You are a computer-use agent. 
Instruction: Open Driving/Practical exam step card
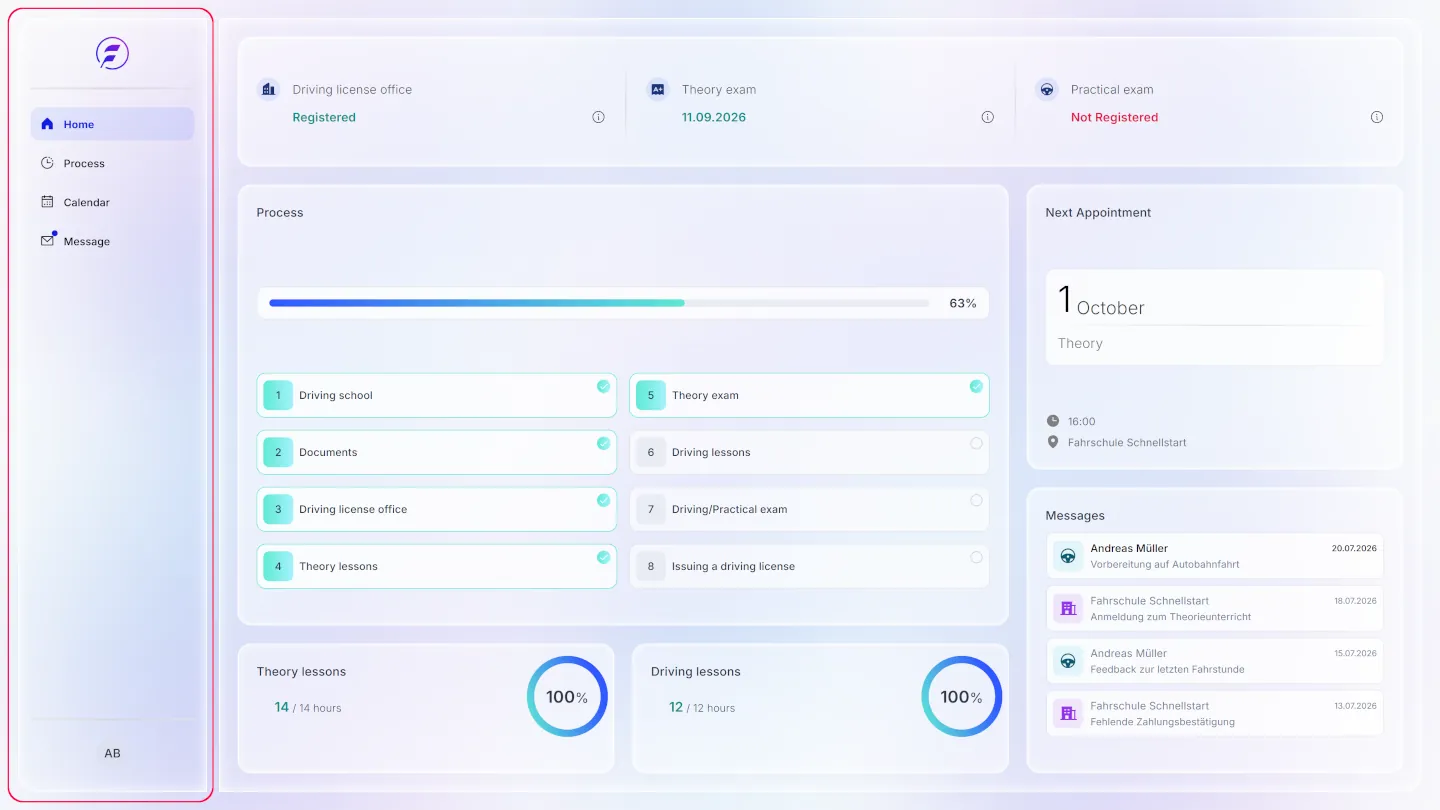click(x=809, y=509)
